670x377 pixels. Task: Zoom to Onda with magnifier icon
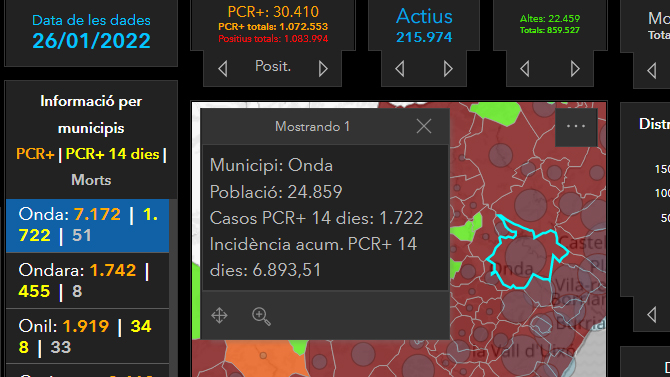[x=261, y=316]
